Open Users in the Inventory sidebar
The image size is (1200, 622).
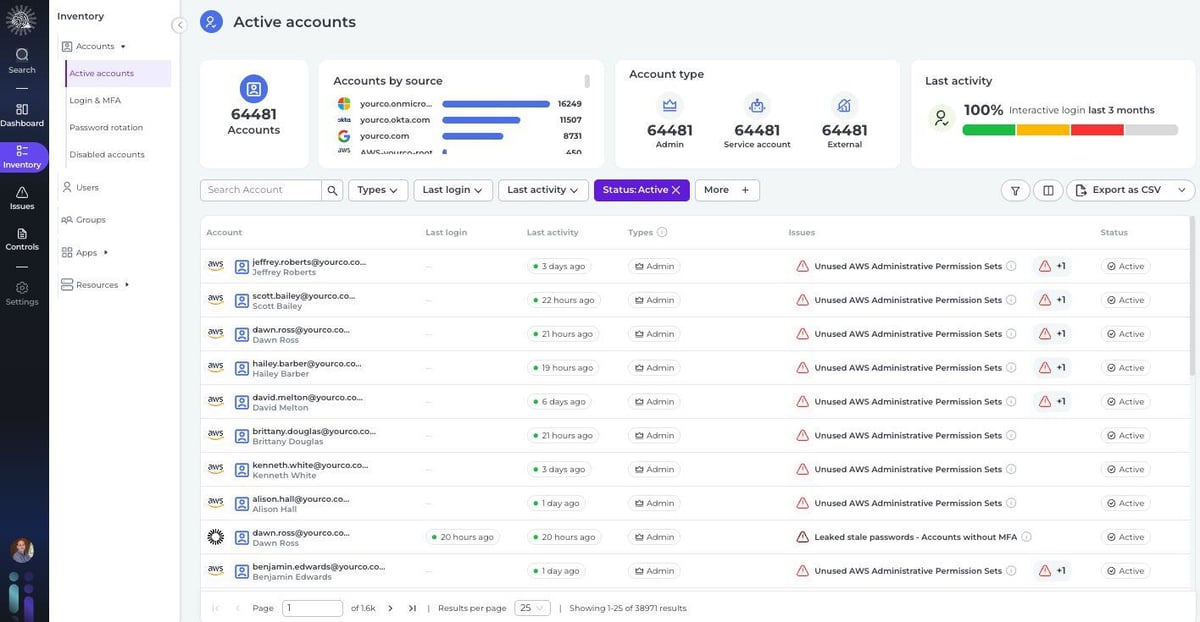point(80,187)
